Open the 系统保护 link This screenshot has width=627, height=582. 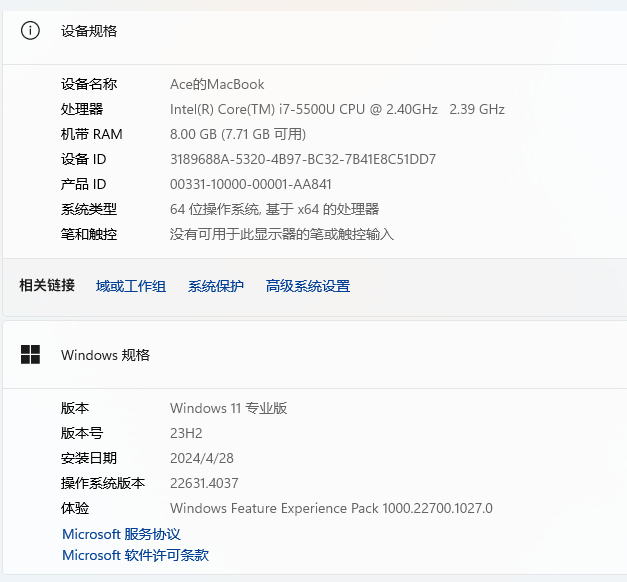216,286
